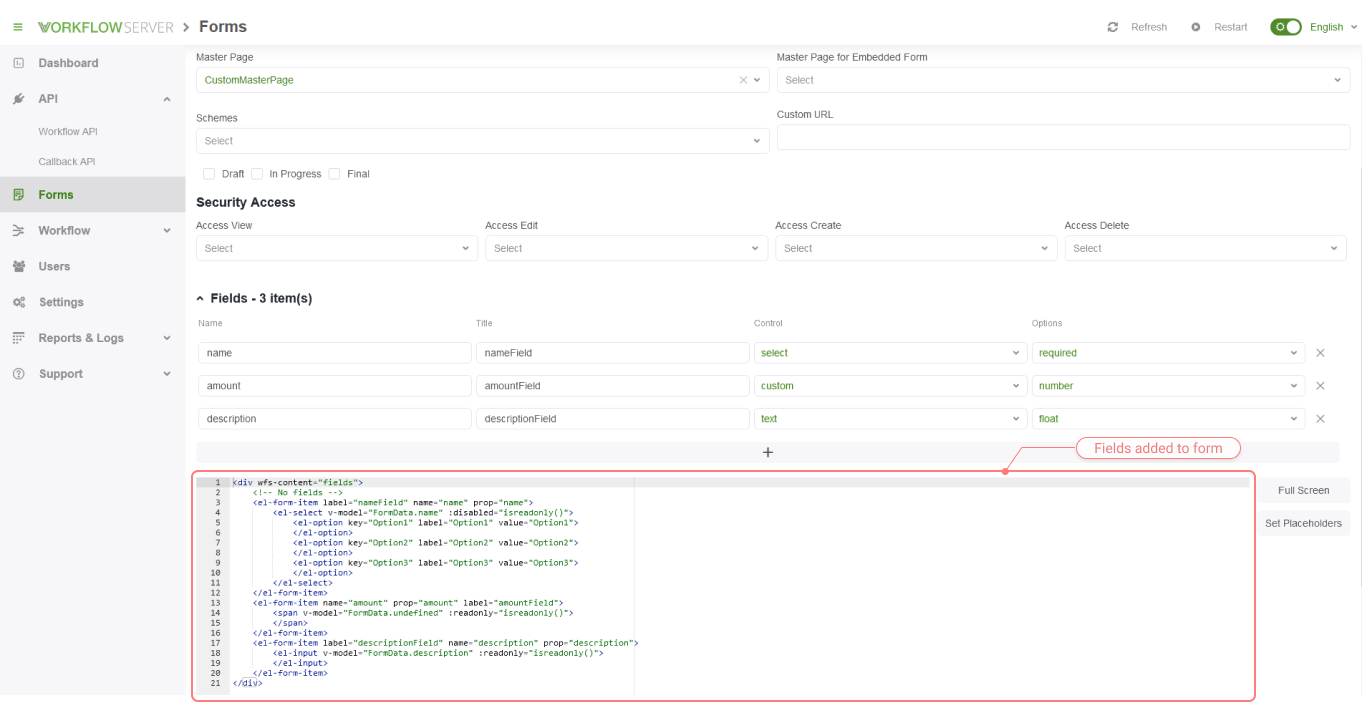The height and width of the screenshot is (708, 1362).
Task: Click the WorkflowServer logo link
Action: tap(106, 27)
